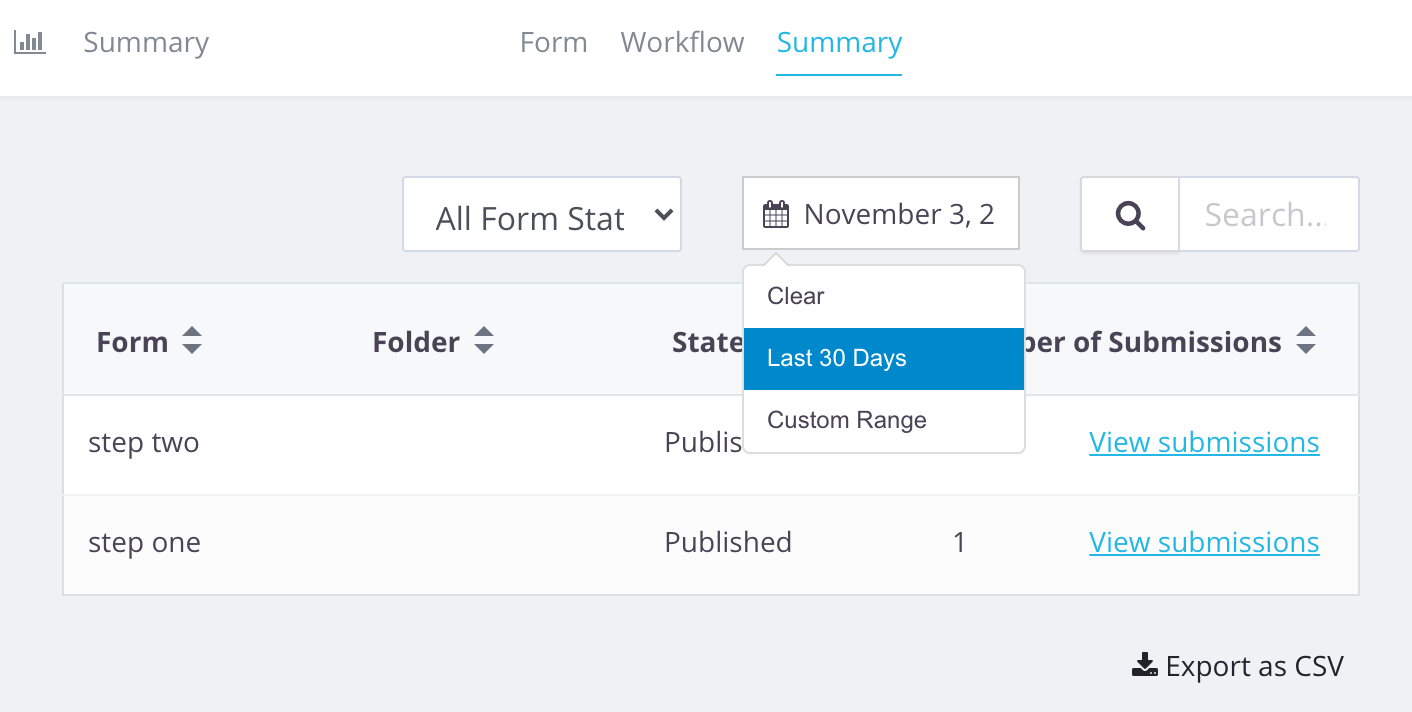
Task: View submissions for step one
Action: pos(1204,542)
